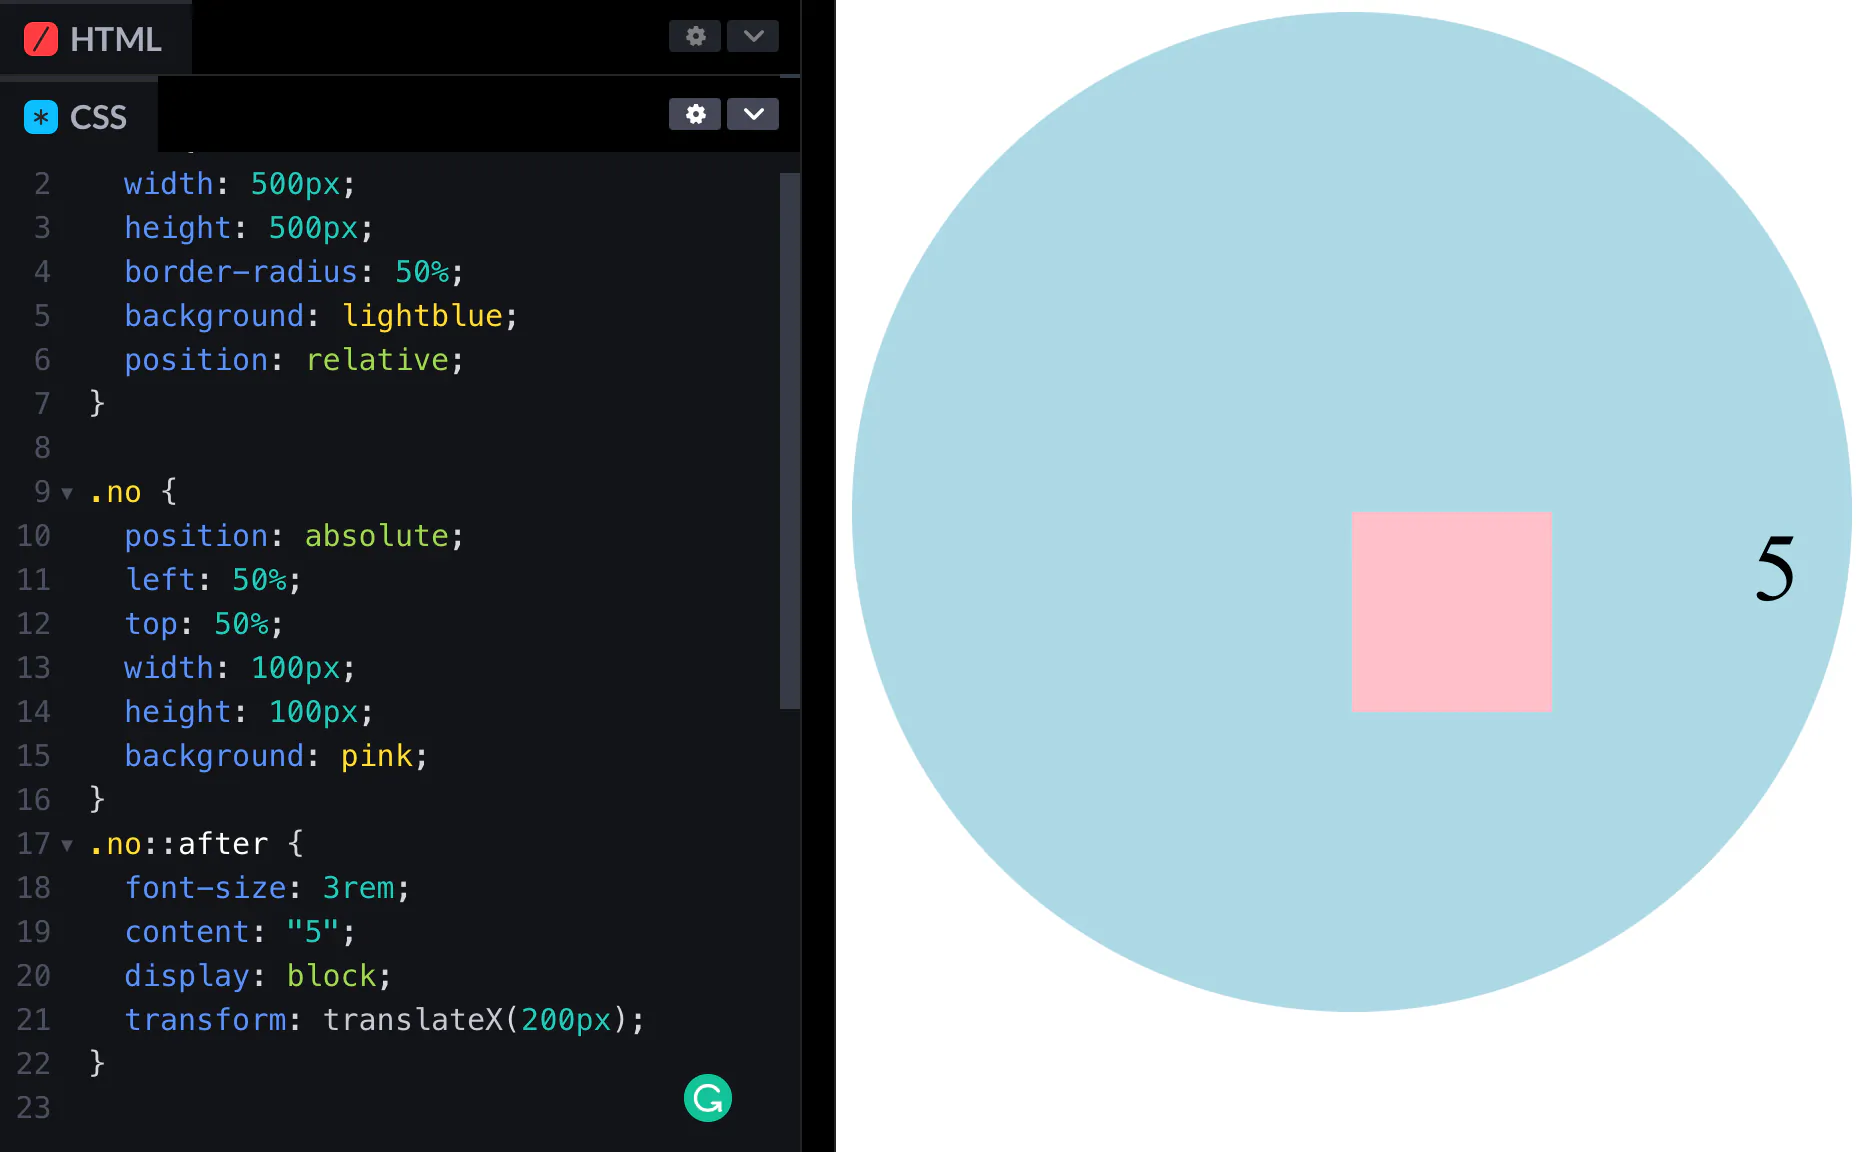Click line number 23 in gutter
Viewport: 1867px width, 1152px height.
[x=33, y=1108]
